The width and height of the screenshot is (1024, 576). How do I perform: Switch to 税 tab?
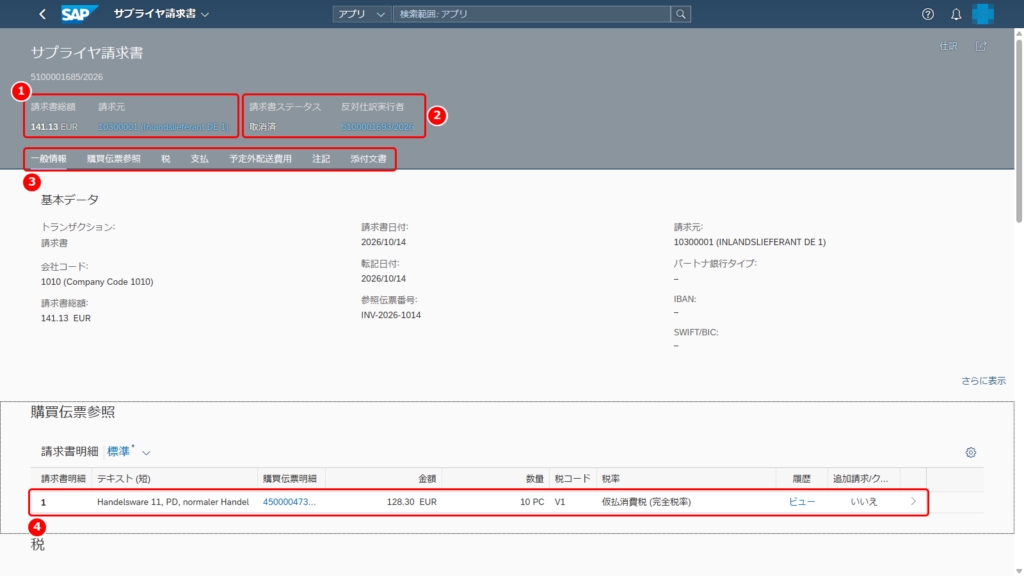165,159
